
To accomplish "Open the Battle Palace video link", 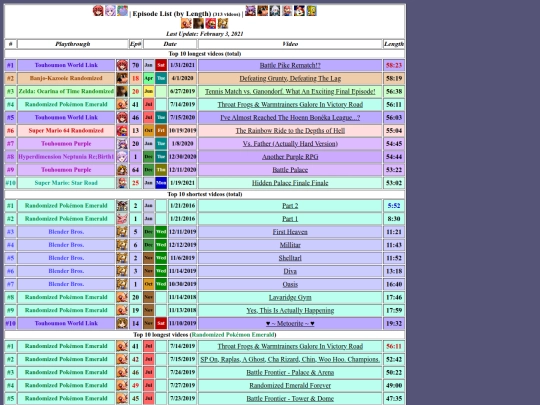I will (290, 170).
